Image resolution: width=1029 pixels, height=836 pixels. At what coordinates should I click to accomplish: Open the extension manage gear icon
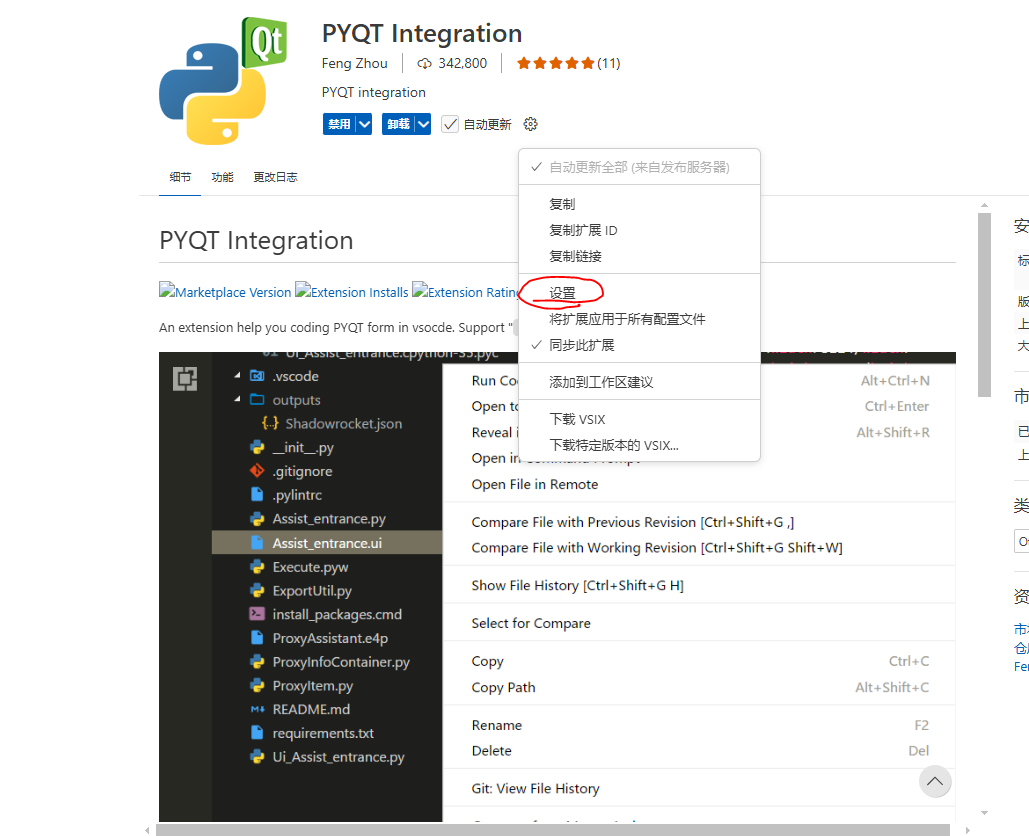click(x=530, y=124)
